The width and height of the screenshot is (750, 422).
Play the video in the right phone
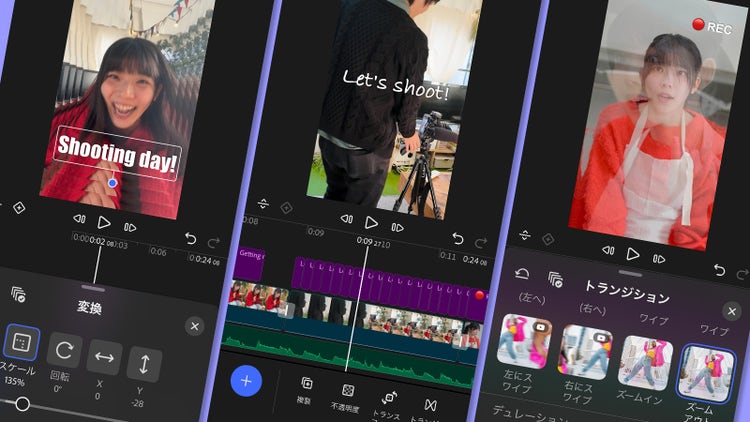click(632, 254)
